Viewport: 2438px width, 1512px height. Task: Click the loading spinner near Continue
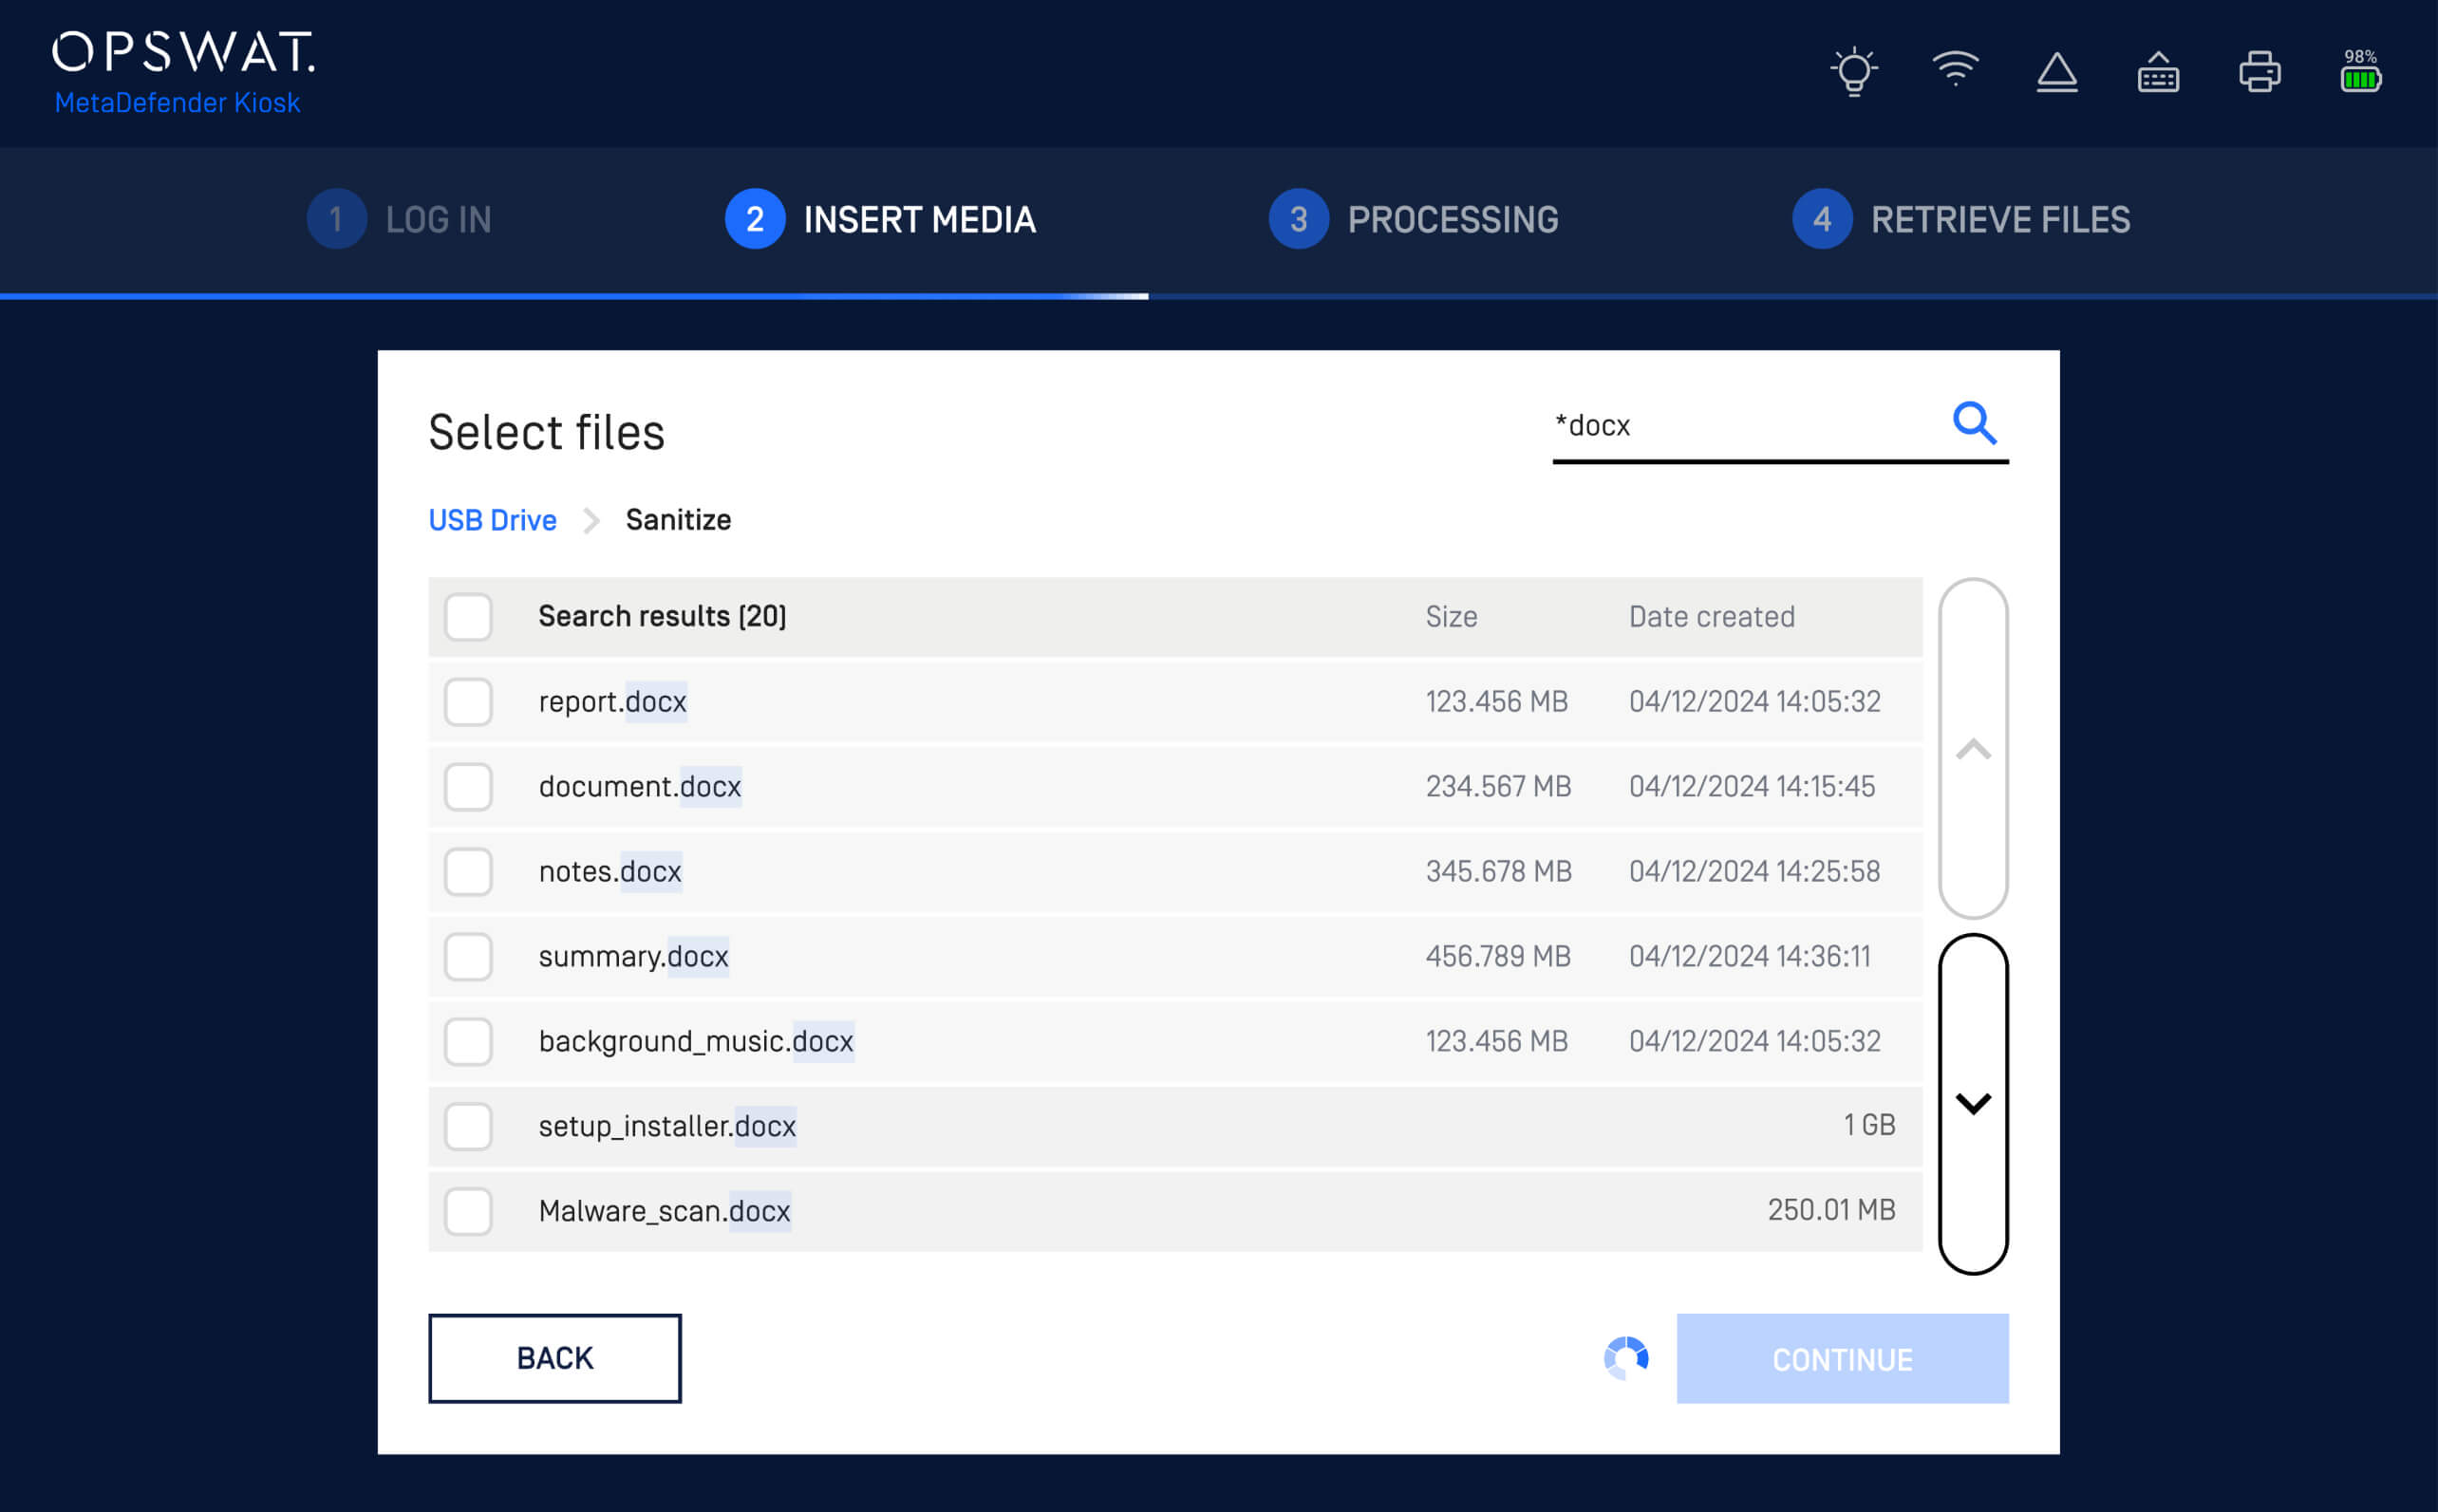1628,1358
